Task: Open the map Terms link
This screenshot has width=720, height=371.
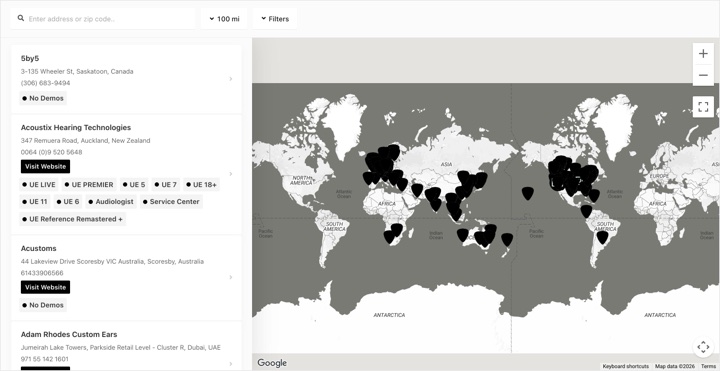Action: click(708, 366)
